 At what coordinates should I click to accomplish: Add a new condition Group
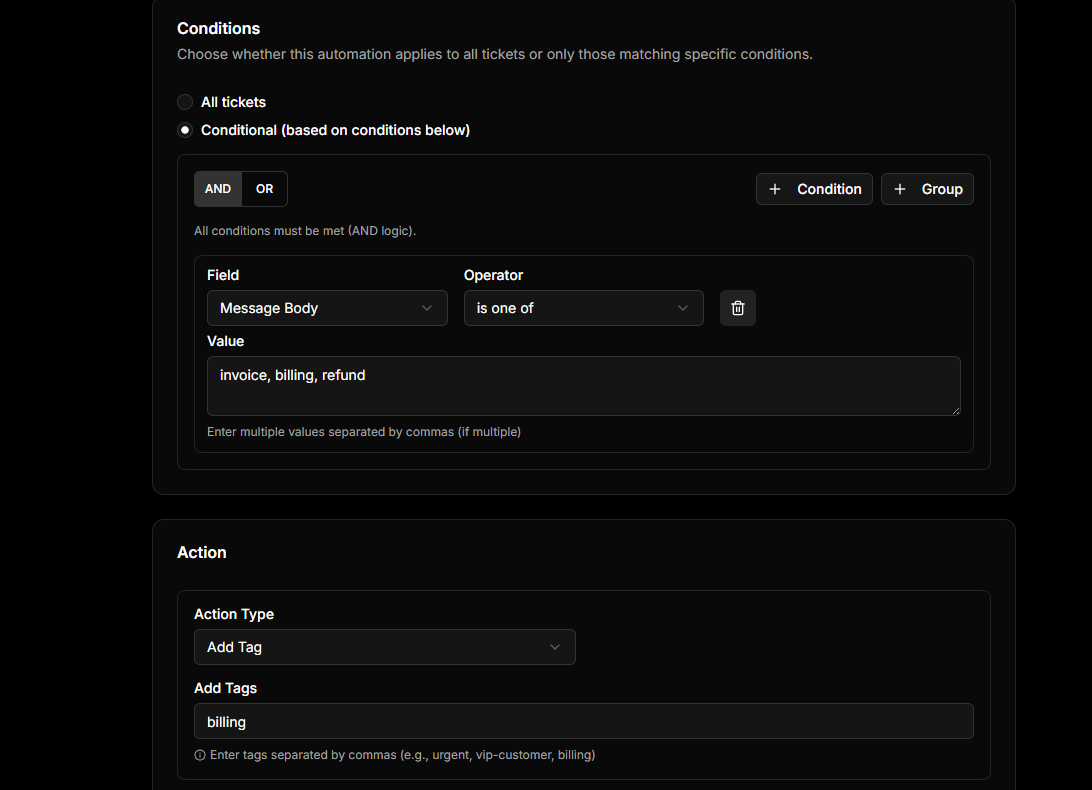[927, 189]
